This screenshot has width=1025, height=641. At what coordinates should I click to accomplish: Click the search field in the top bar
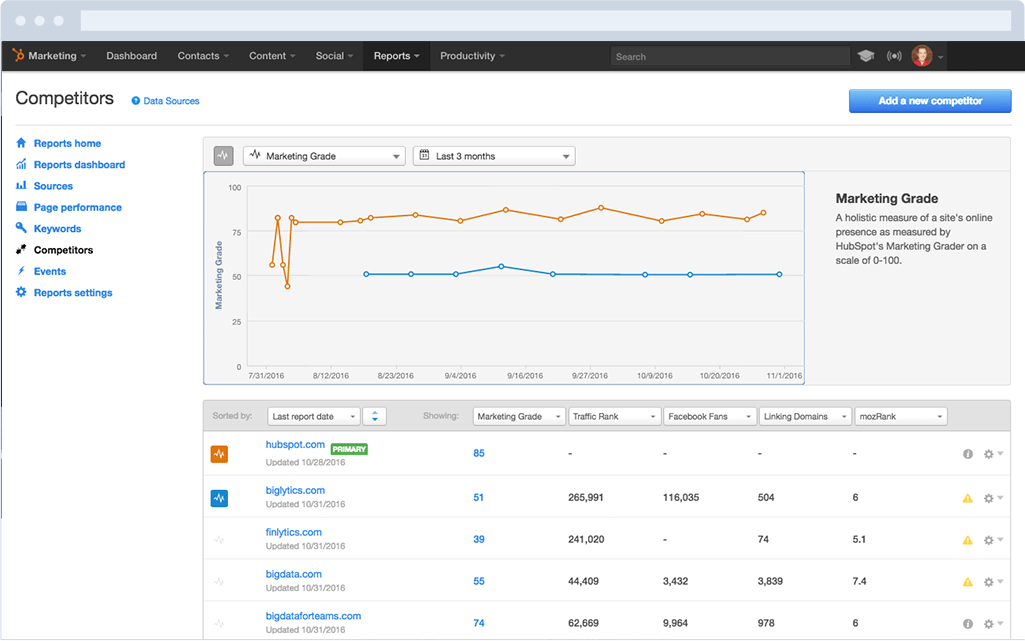pyautogui.click(x=730, y=56)
